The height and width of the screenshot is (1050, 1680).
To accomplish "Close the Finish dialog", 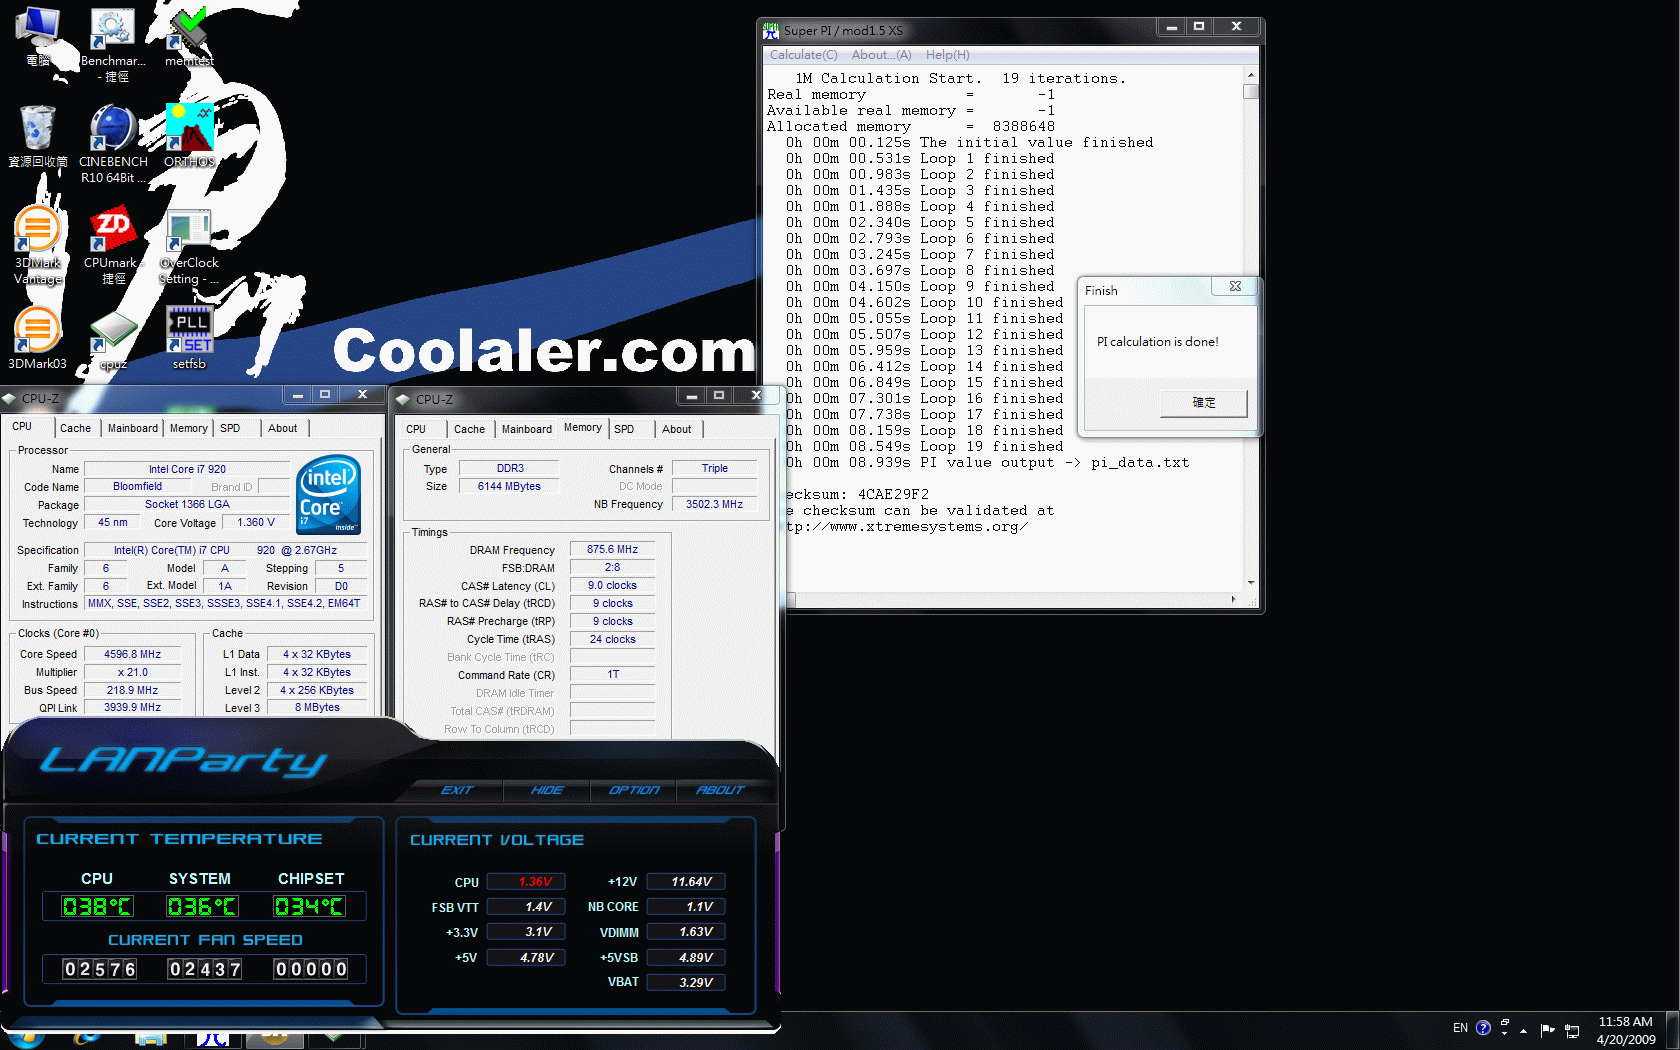I will click(1235, 286).
